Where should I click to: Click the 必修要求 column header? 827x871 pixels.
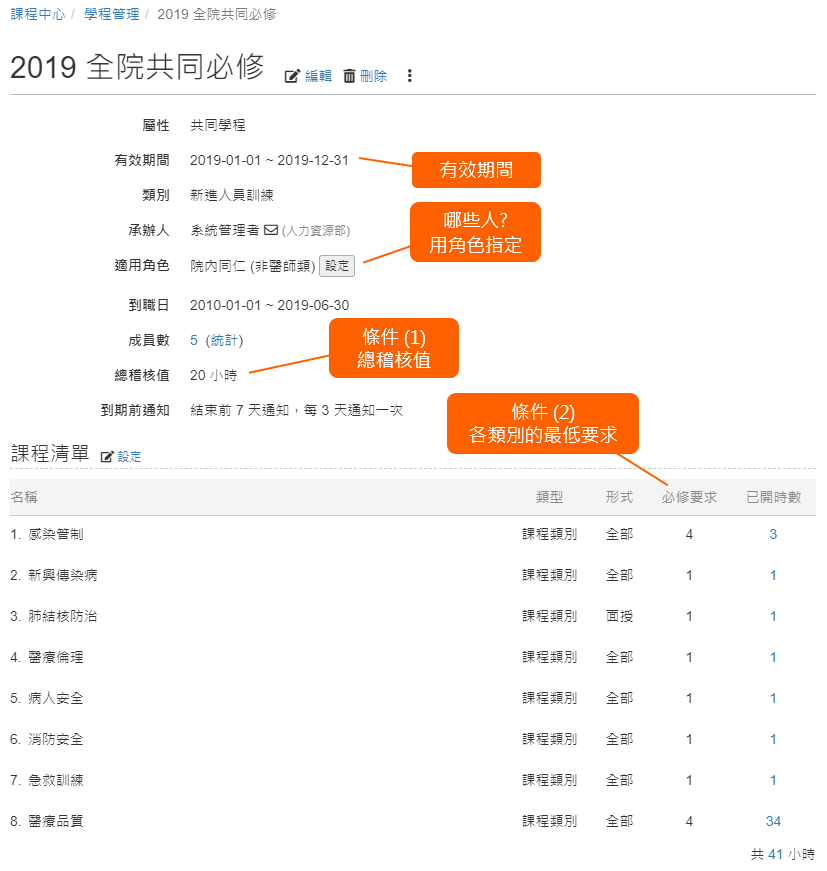pos(689,497)
